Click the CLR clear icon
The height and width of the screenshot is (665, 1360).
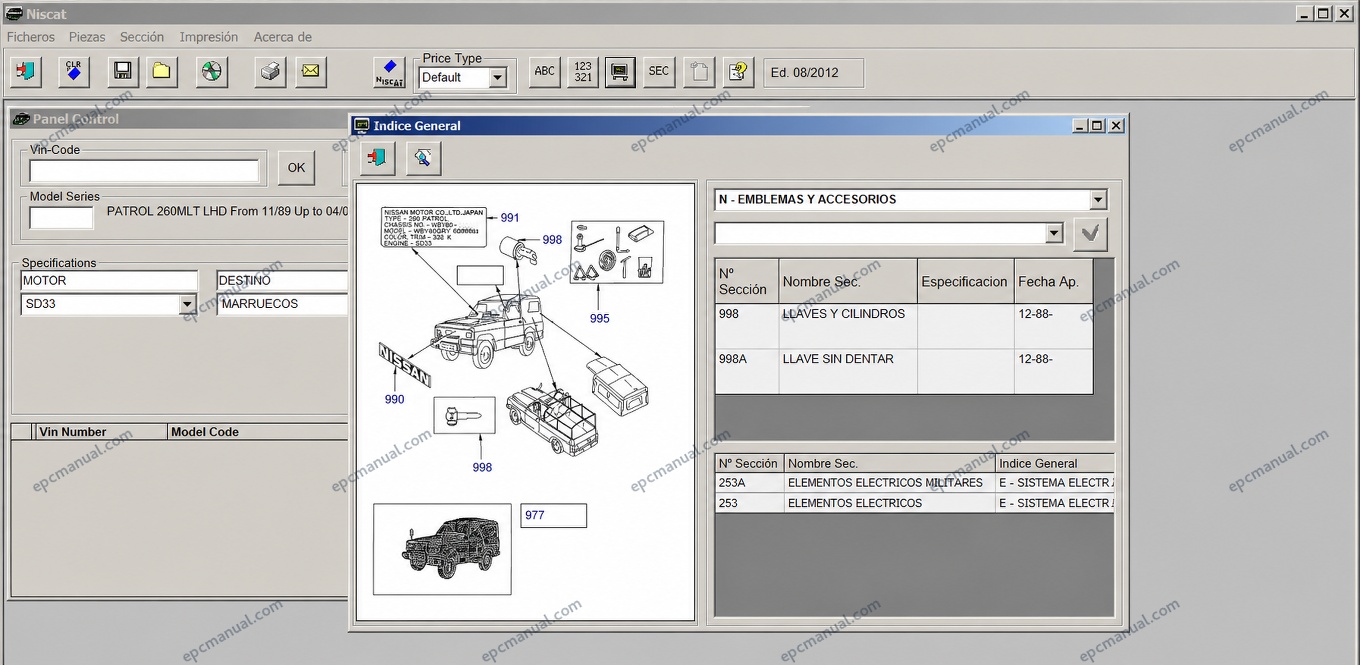coord(74,71)
